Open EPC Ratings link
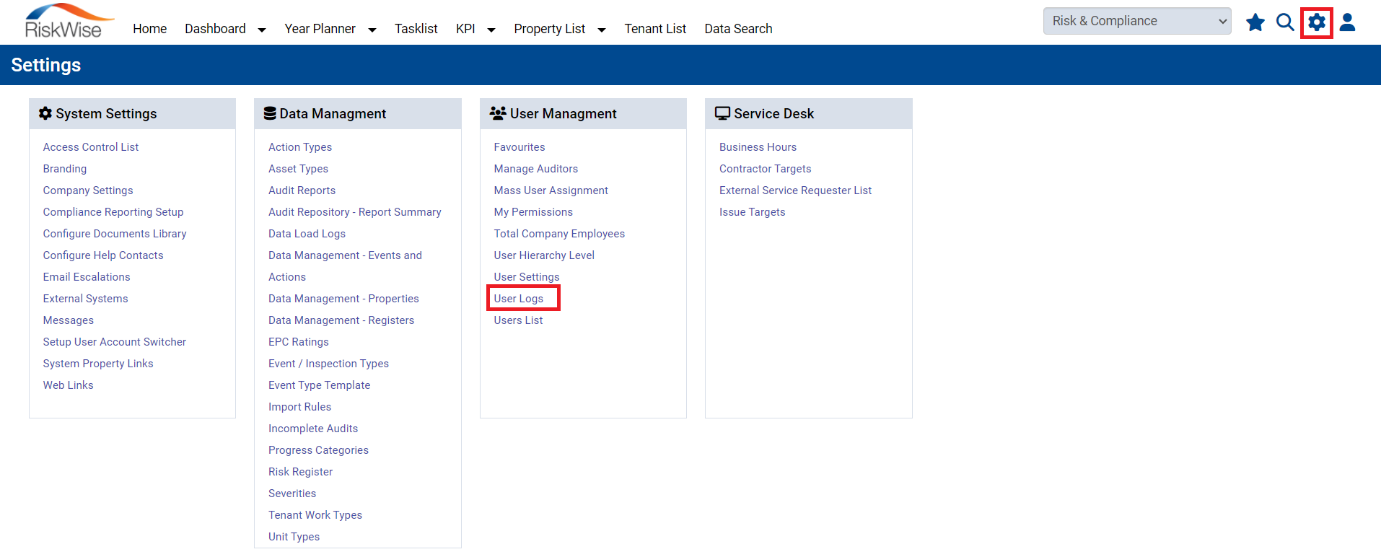The image size is (1381, 557). [x=298, y=342]
